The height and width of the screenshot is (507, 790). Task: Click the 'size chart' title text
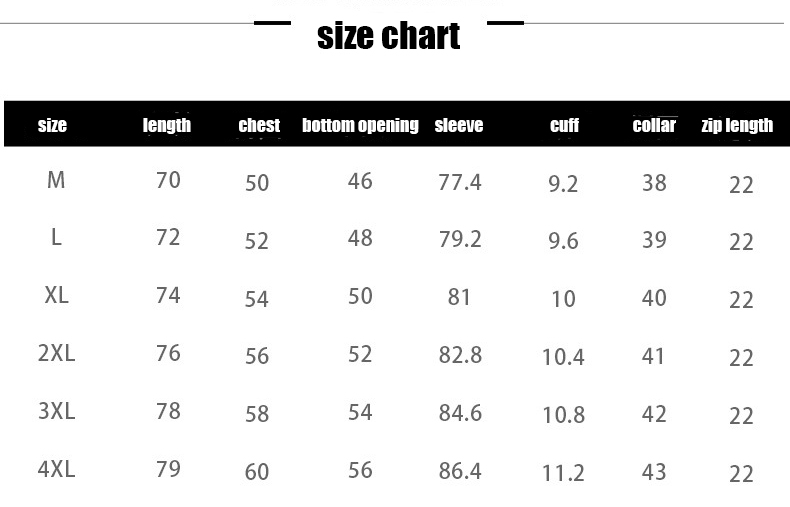(388, 36)
